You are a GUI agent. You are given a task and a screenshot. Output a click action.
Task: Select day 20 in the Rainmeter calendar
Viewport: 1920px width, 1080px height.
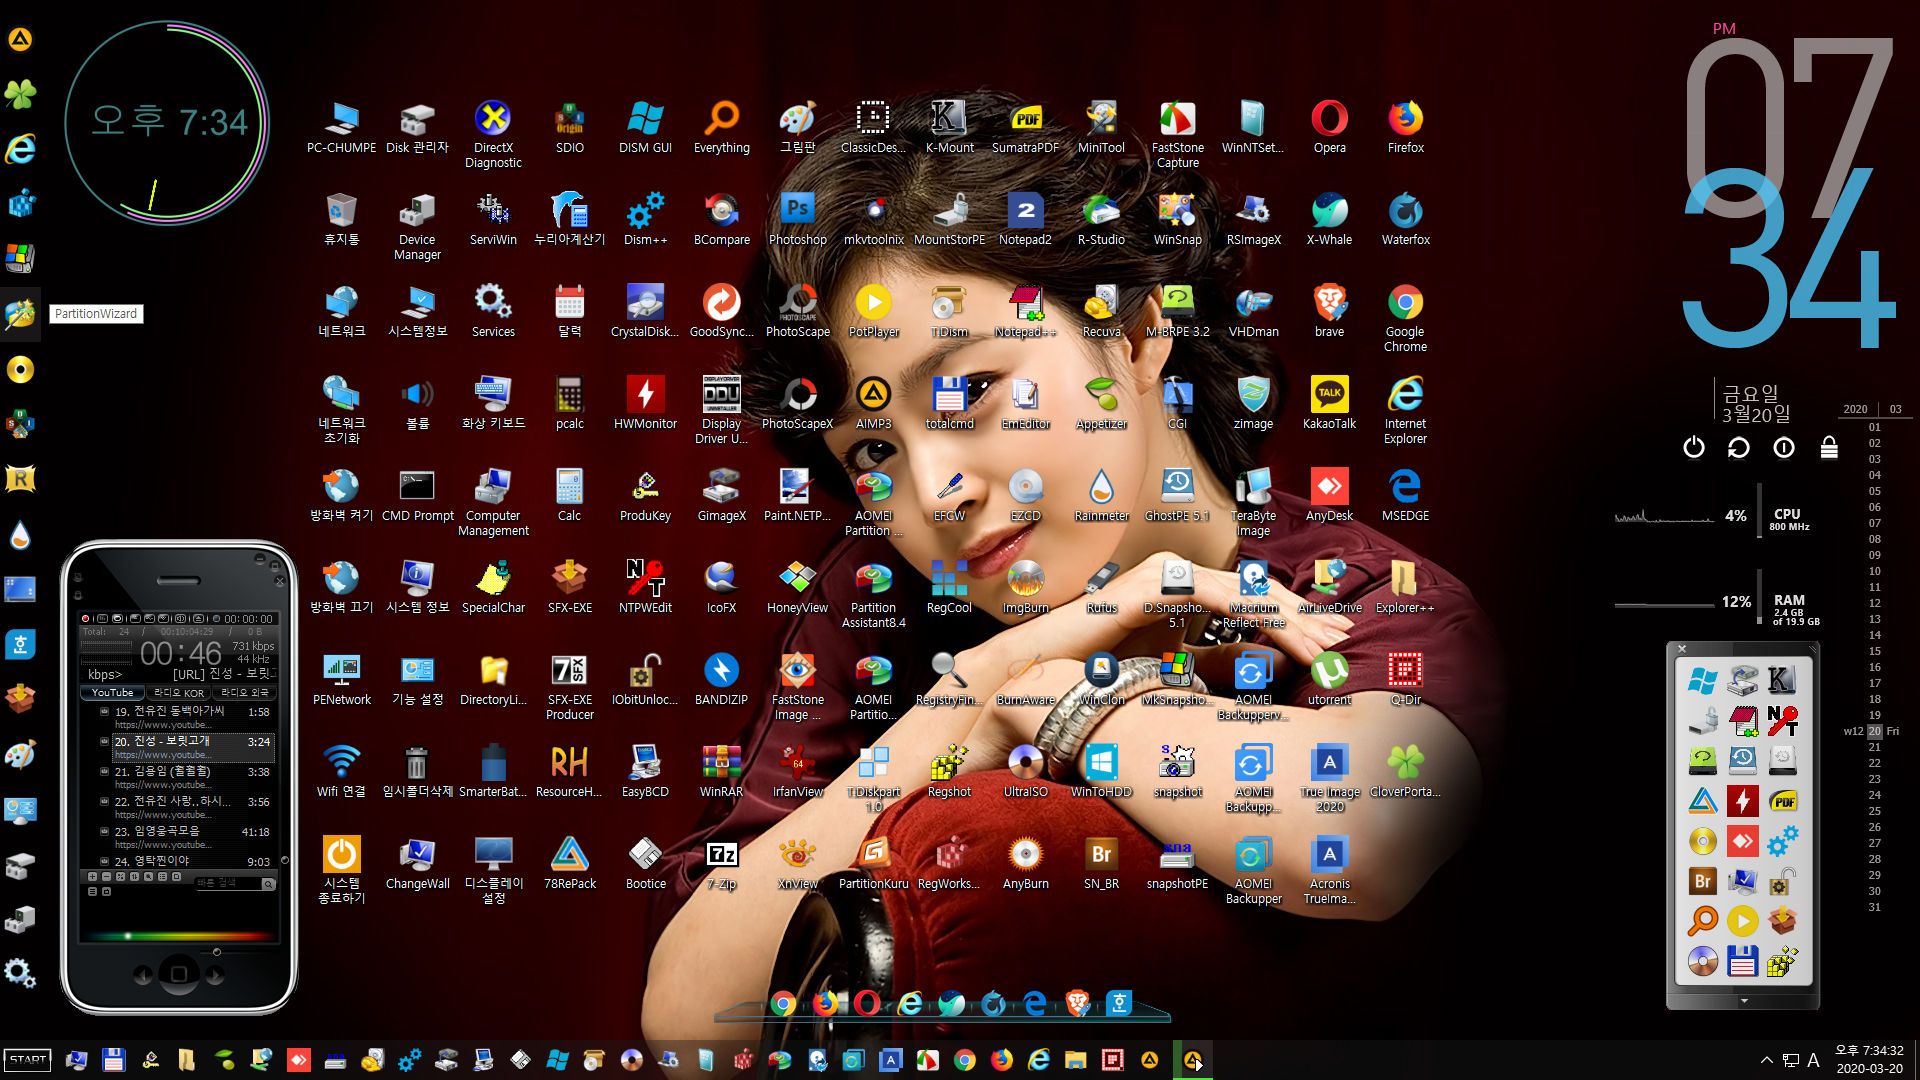[x=1874, y=731]
